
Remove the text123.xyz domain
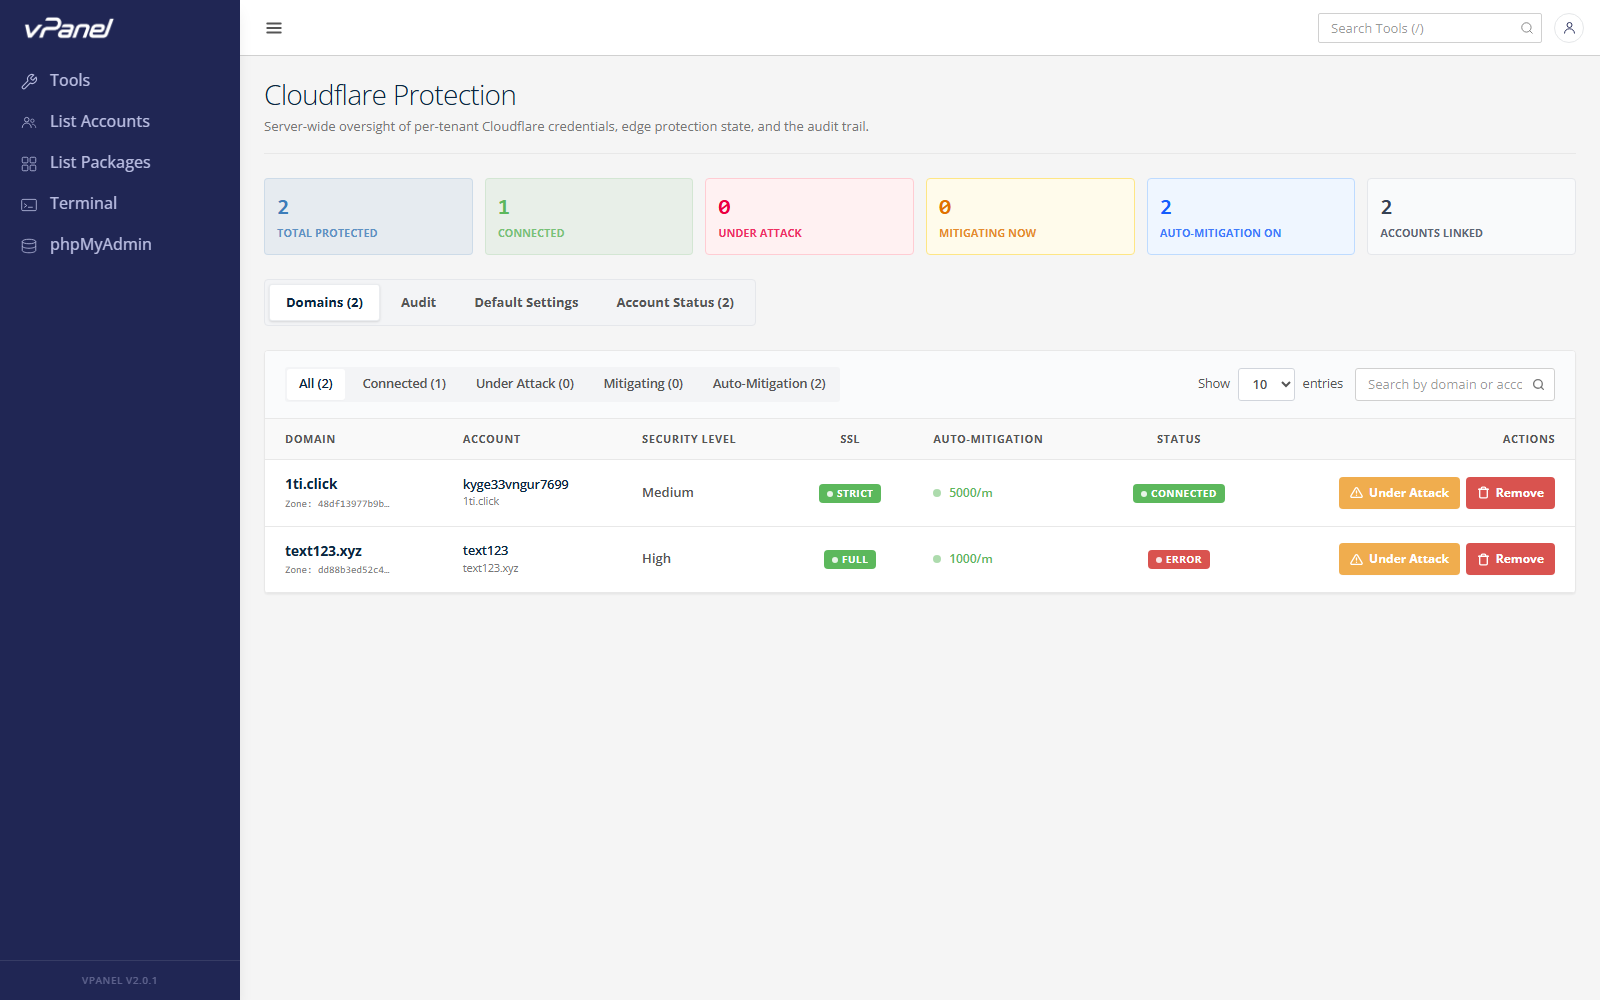point(1510,559)
